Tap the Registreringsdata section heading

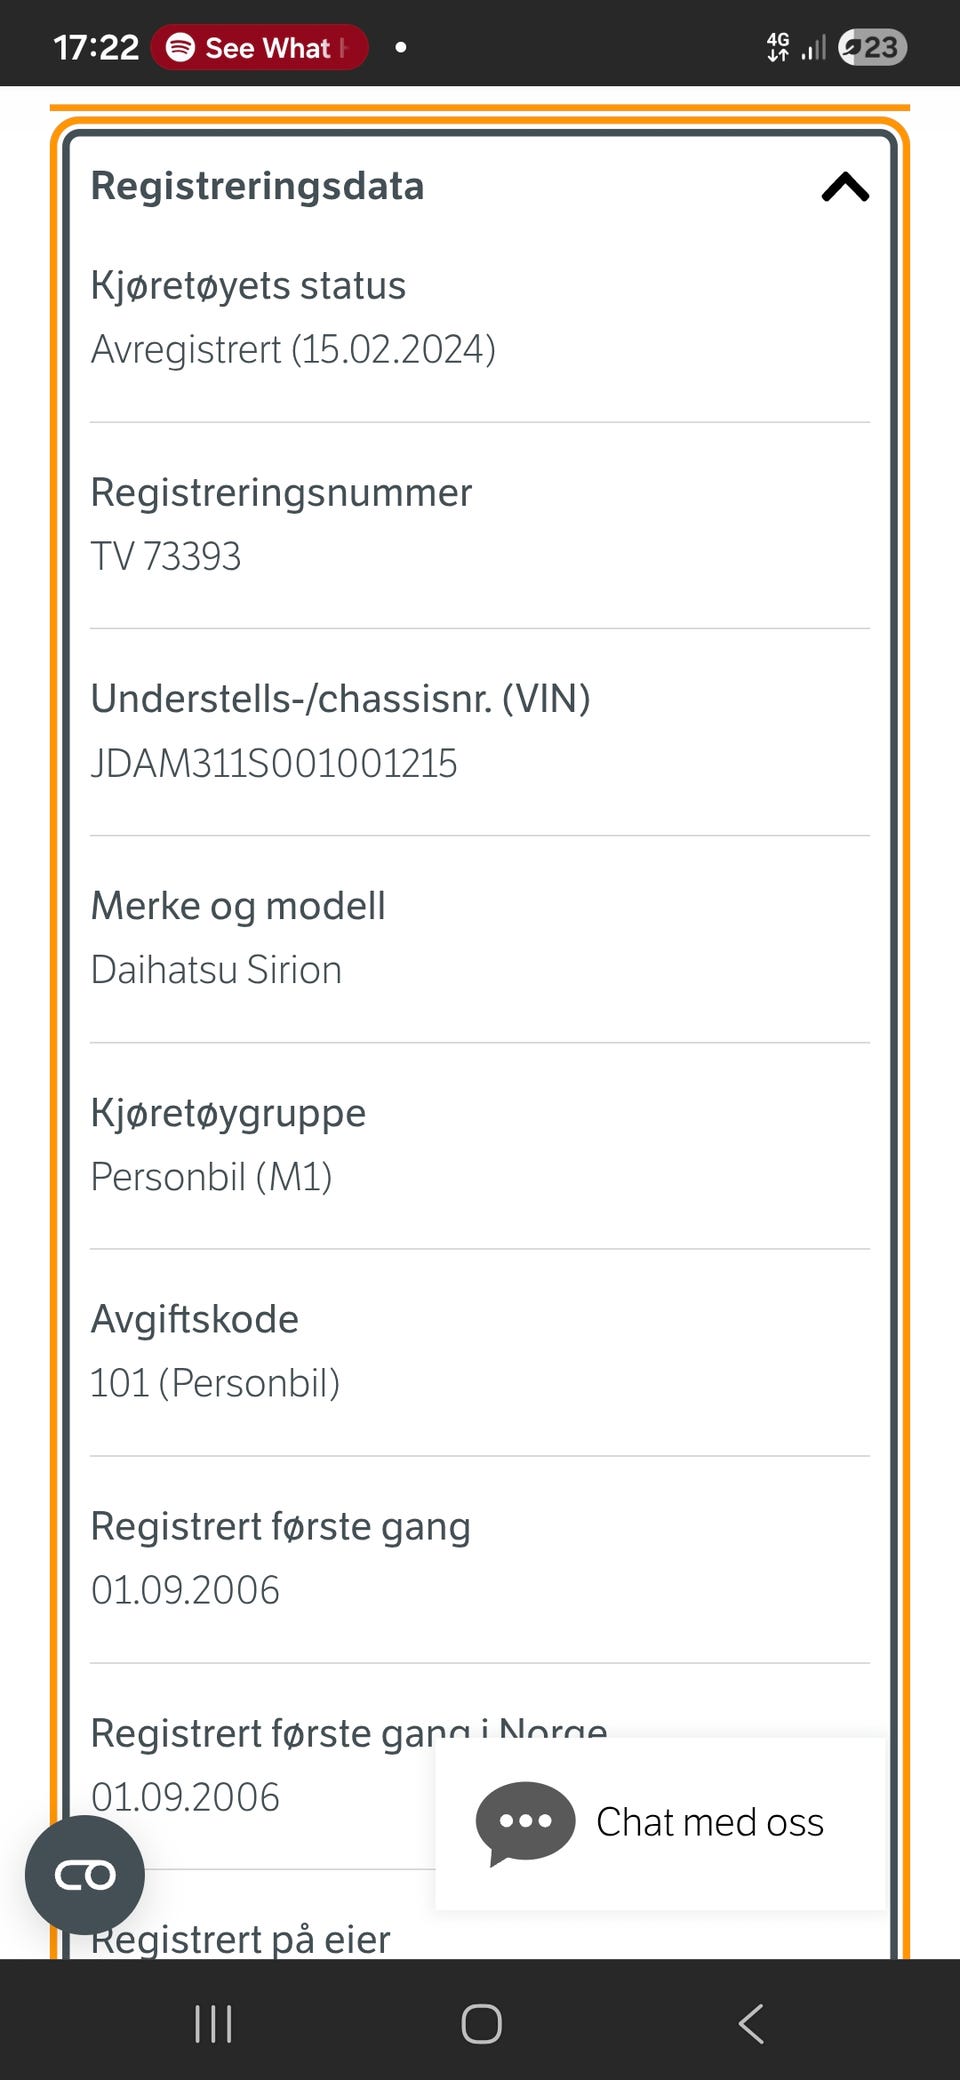coord(257,186)
